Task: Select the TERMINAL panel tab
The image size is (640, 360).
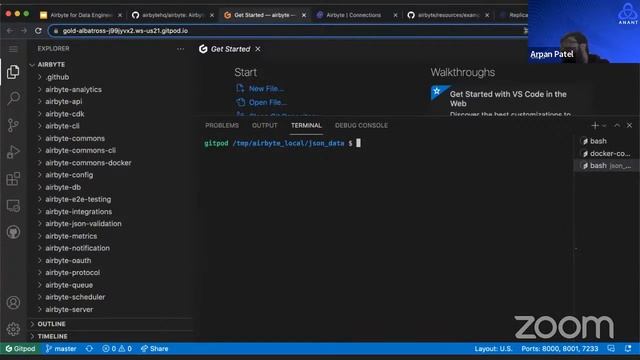Action: [x=306, y=125]
